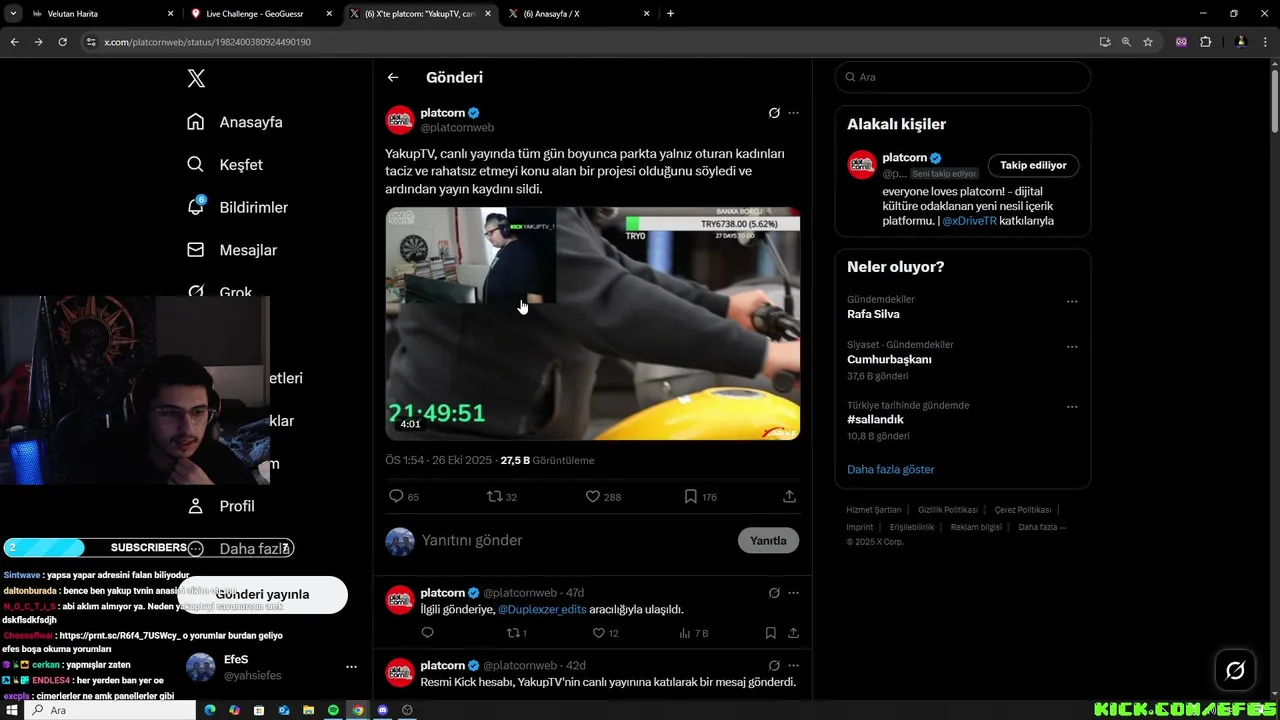This screenshot has height=720, width=1280.
Task: Open Discord from the taskbar
Action: click(x=382, y=710)
